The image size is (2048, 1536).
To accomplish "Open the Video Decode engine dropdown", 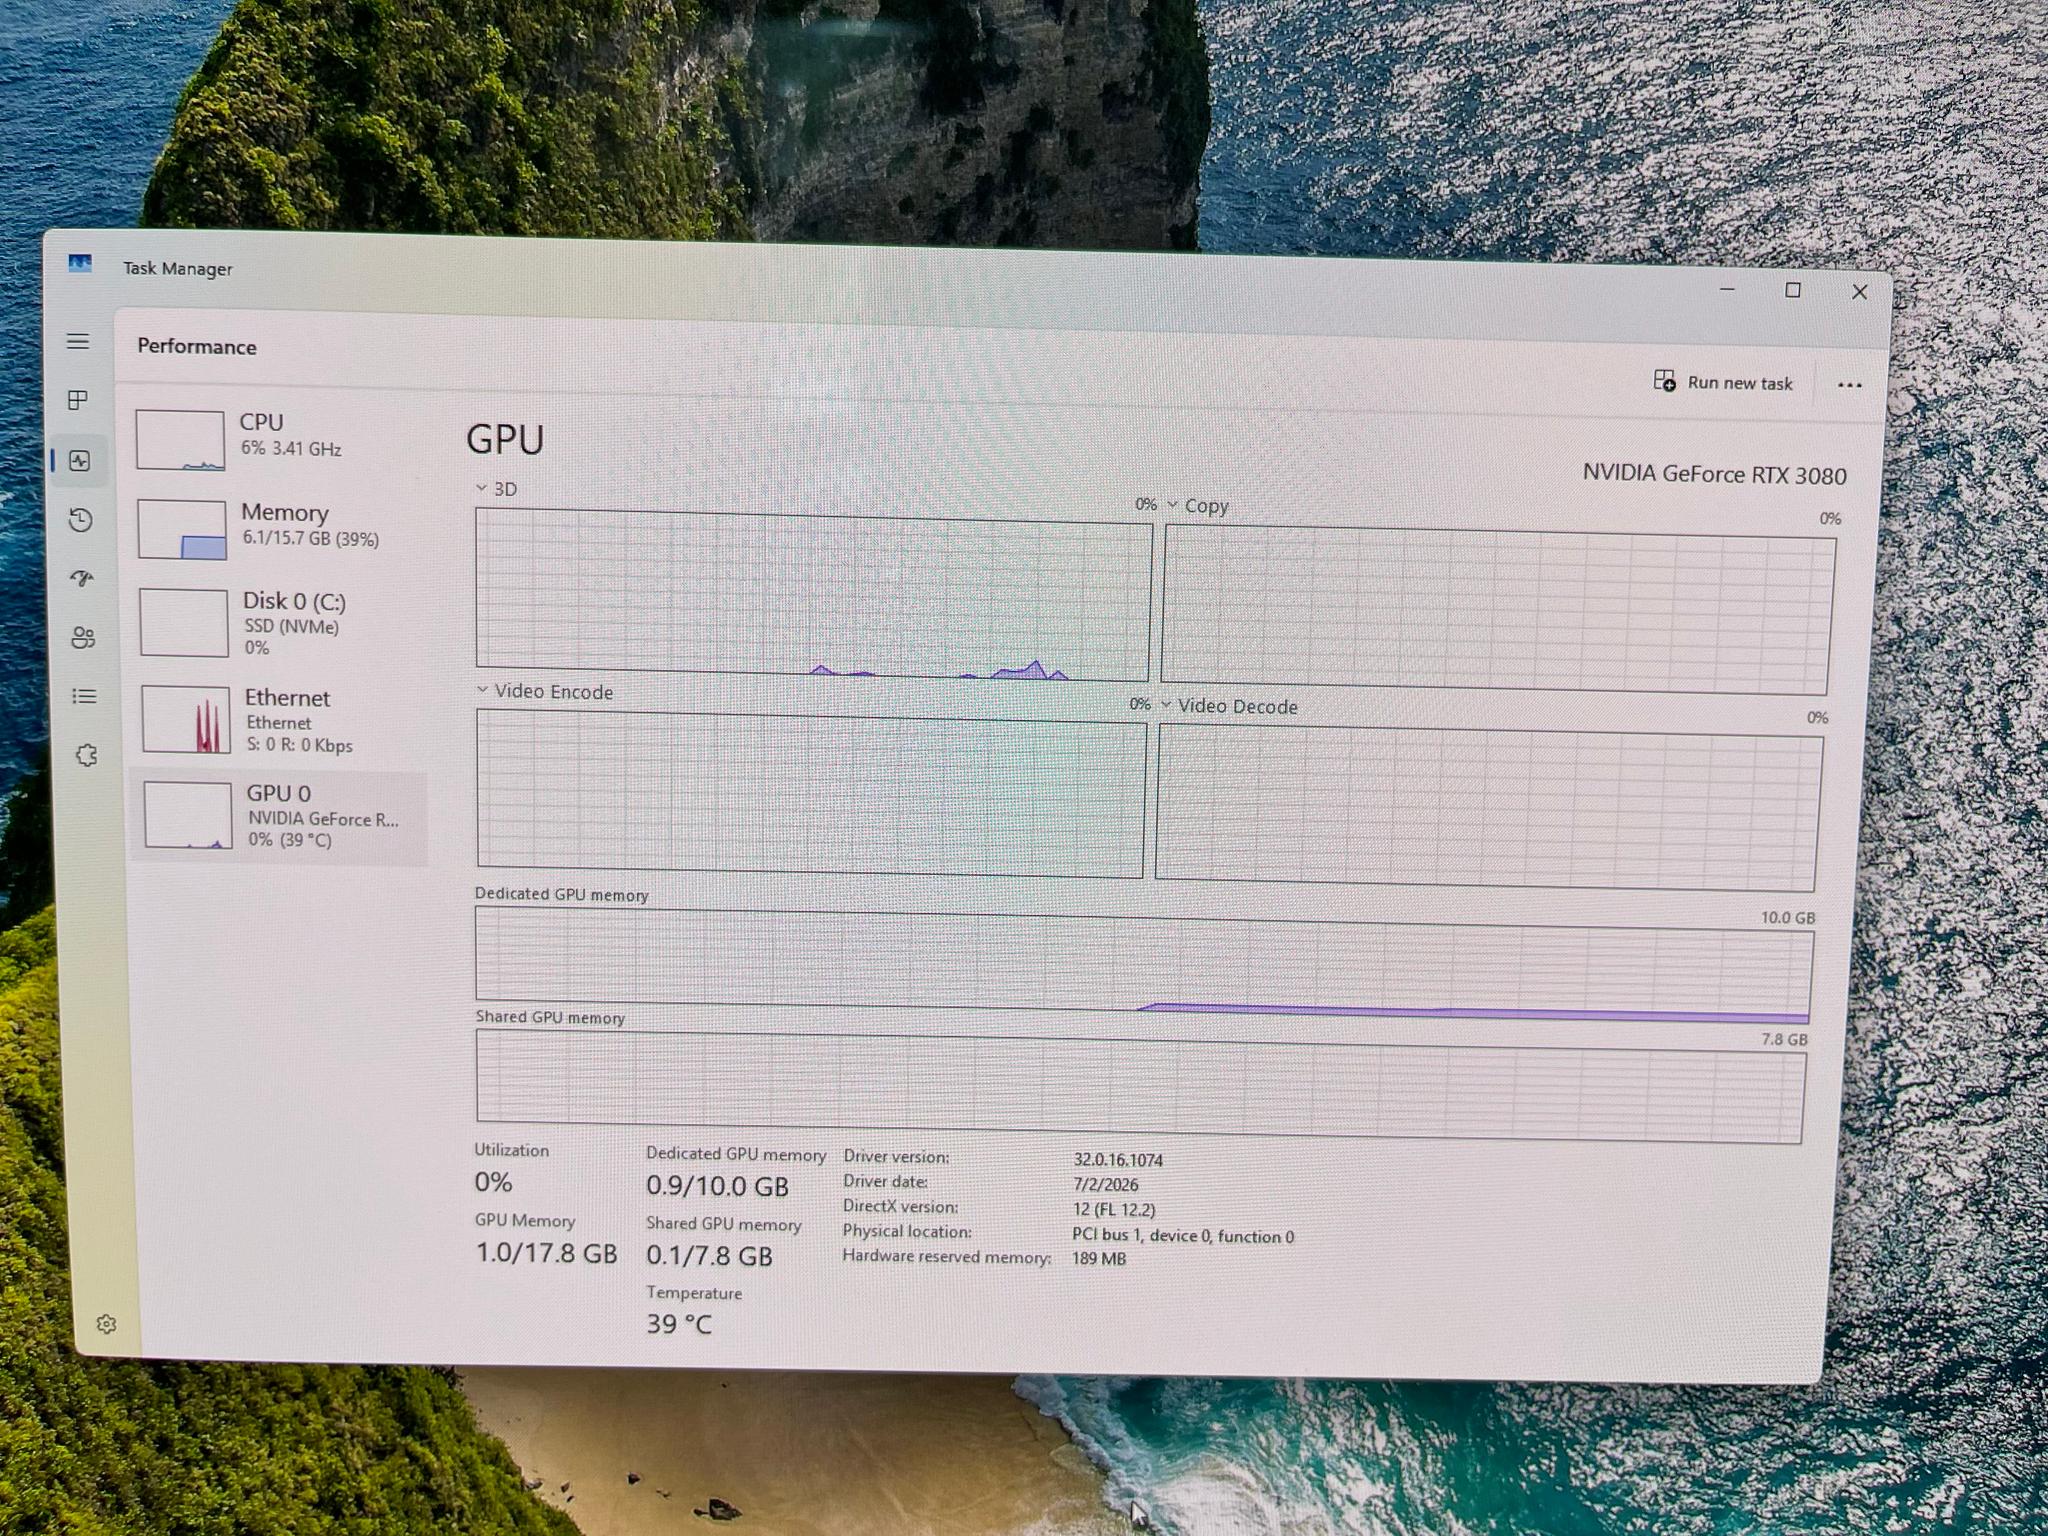I will pos(1229,706).
